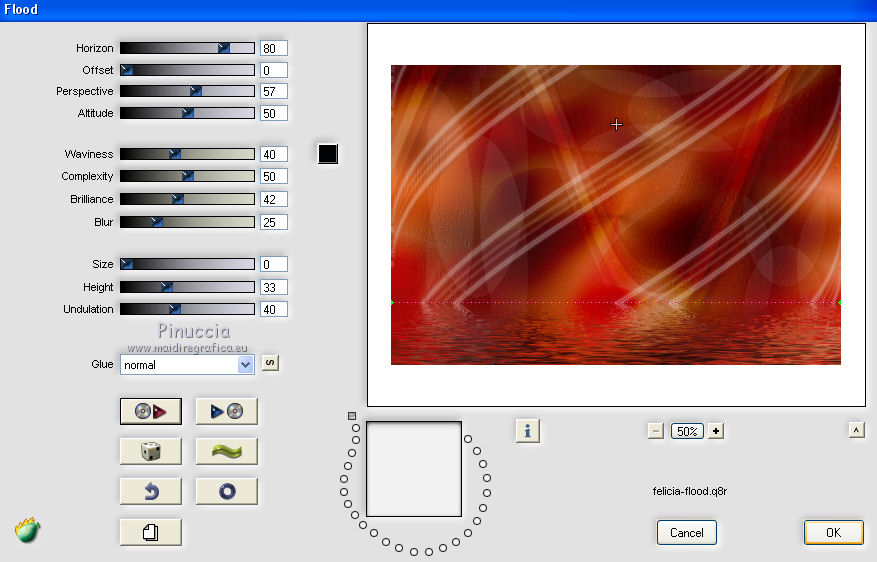Screen dimensions: 877x562
Task: Click the Waviness slider track
Action: [187, 154]
